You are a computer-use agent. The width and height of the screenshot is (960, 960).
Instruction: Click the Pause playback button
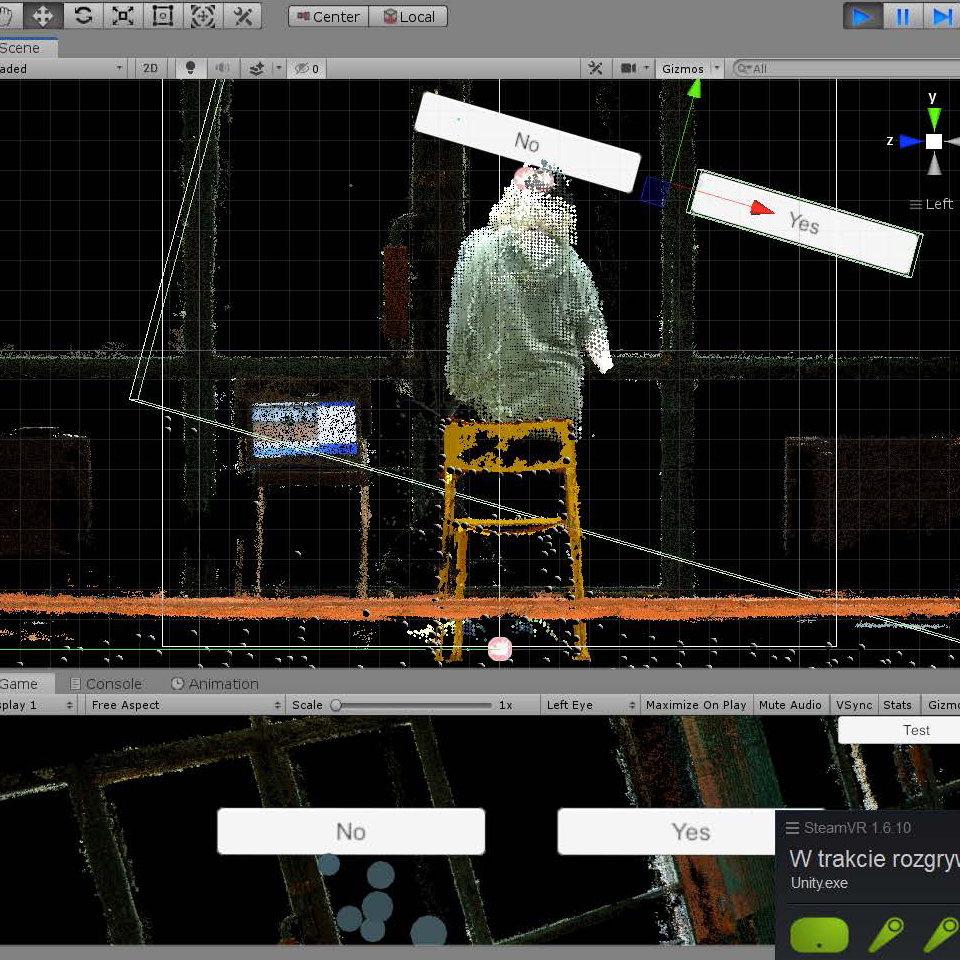902,17
